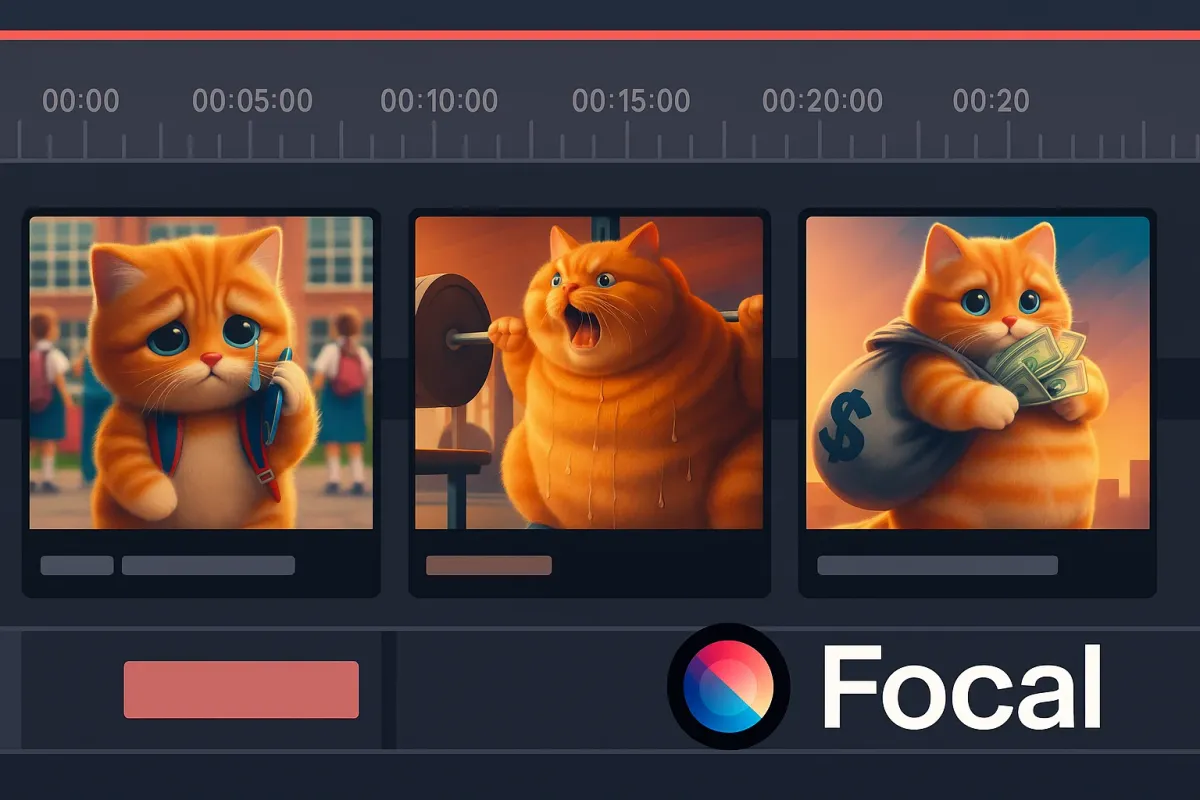This screenshot has width=1200, height=800.
Task: Click the Focal brand name text
Action: point(962,687)
